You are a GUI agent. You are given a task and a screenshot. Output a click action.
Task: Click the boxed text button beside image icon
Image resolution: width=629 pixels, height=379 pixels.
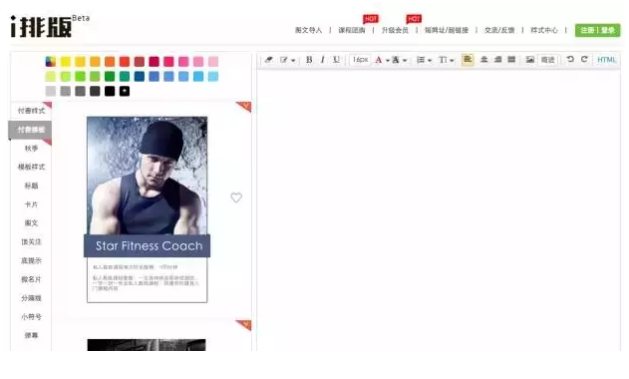click(x=548, y=60)
